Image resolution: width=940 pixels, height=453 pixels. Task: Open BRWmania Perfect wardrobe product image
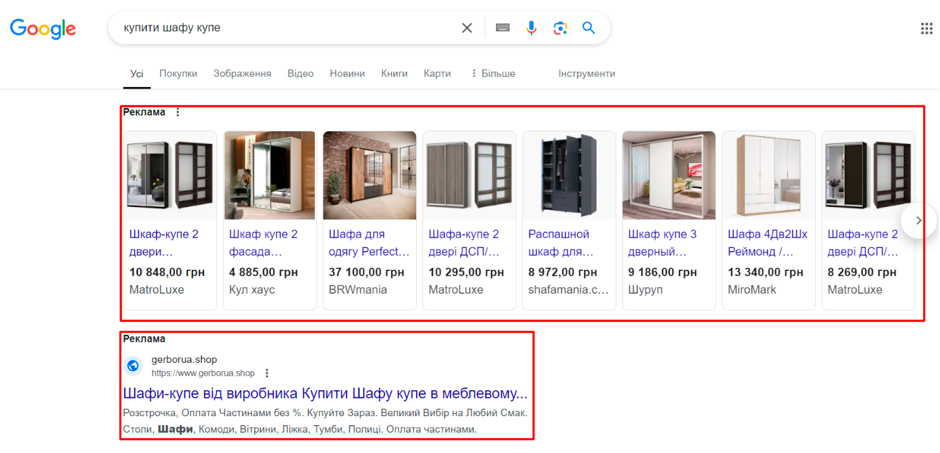tap(369, 175)
